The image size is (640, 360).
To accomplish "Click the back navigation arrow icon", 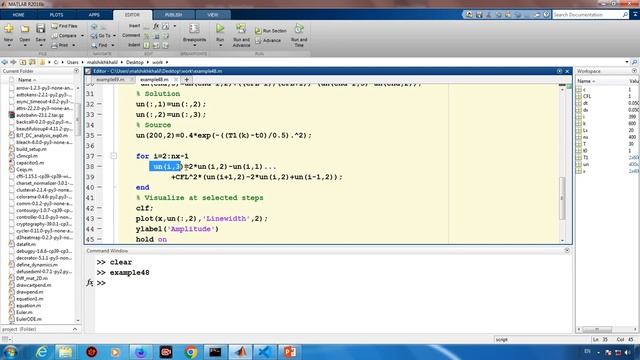I will click(4, 62).
